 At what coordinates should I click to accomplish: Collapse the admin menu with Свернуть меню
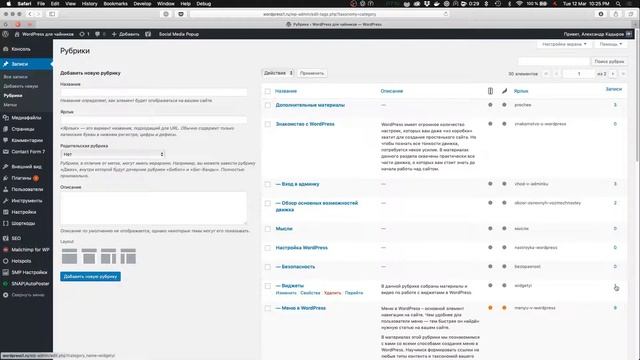click(27, 295)
